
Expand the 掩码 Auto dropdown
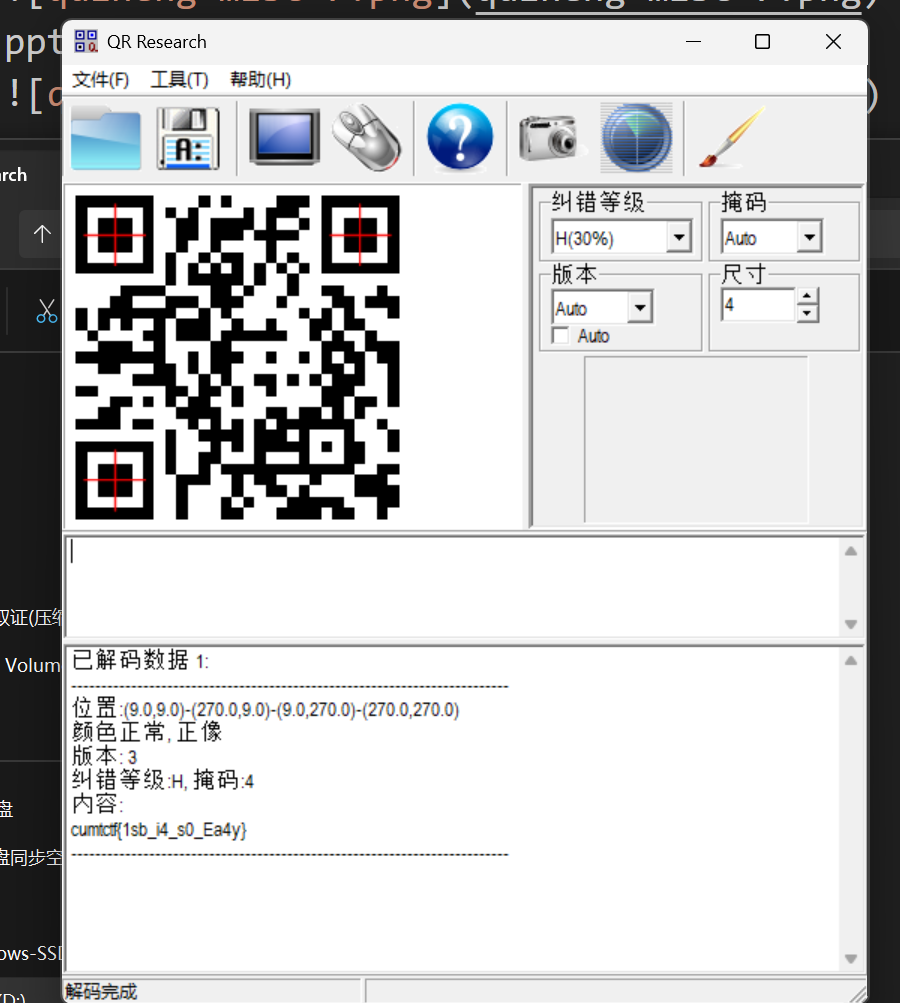(809, 237)
